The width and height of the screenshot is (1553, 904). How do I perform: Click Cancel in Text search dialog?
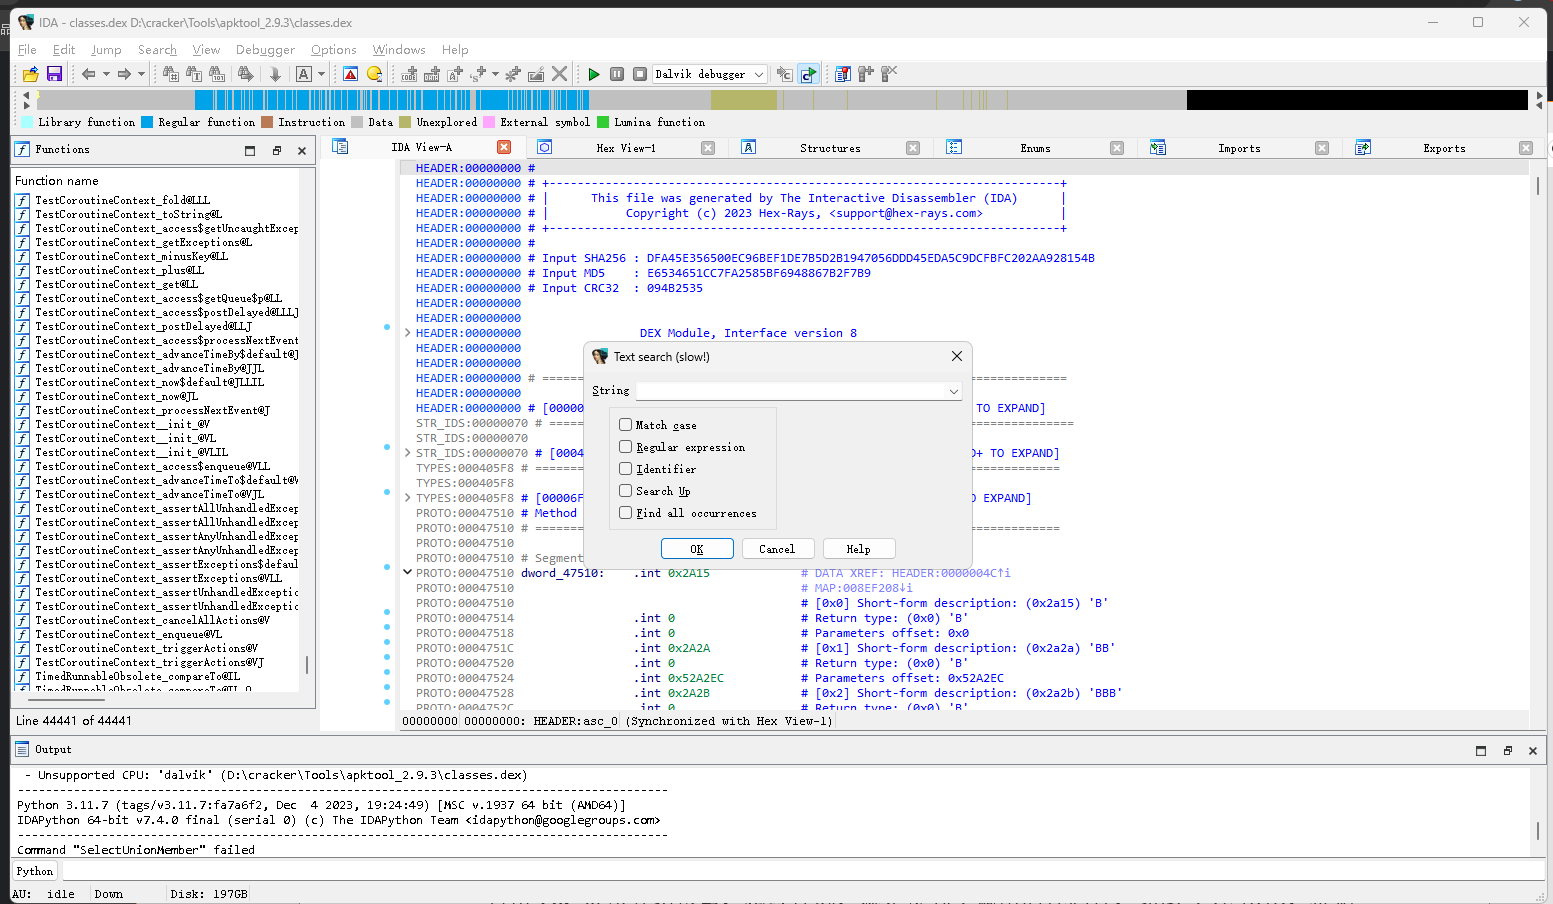[777, 549]
